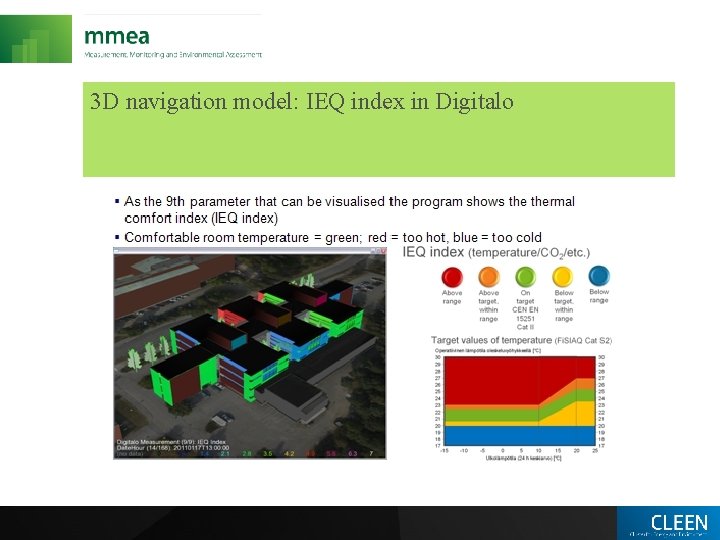Click the yellow Below target indicator
Screen dimensions: 720x540
[562, 277]
